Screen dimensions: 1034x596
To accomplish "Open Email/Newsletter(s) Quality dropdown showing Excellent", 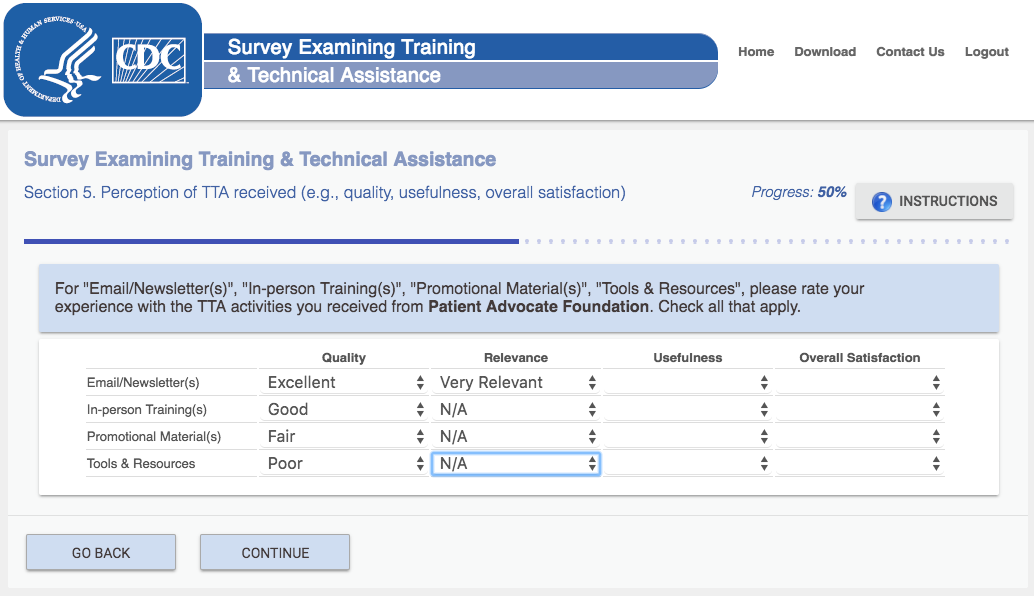I will [x=345, y=382].
